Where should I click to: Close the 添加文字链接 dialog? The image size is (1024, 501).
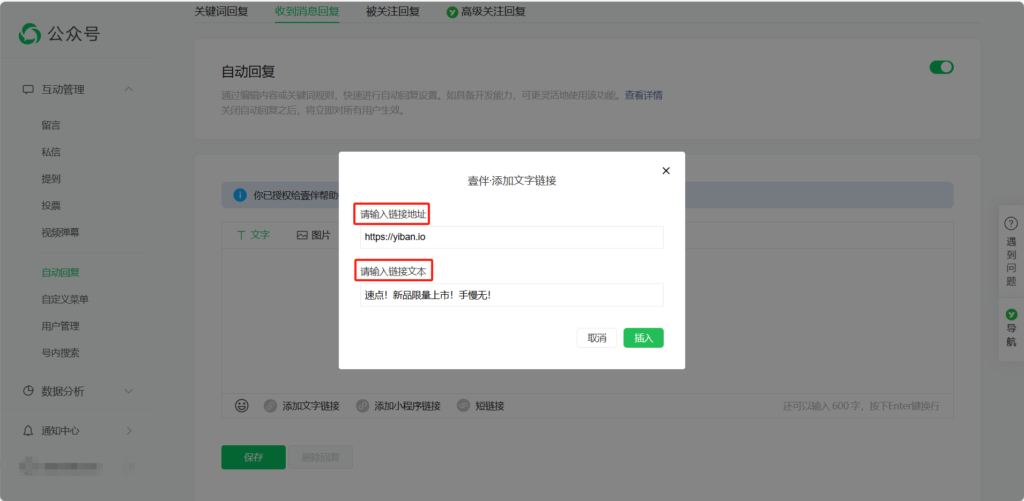click(666, 170)
